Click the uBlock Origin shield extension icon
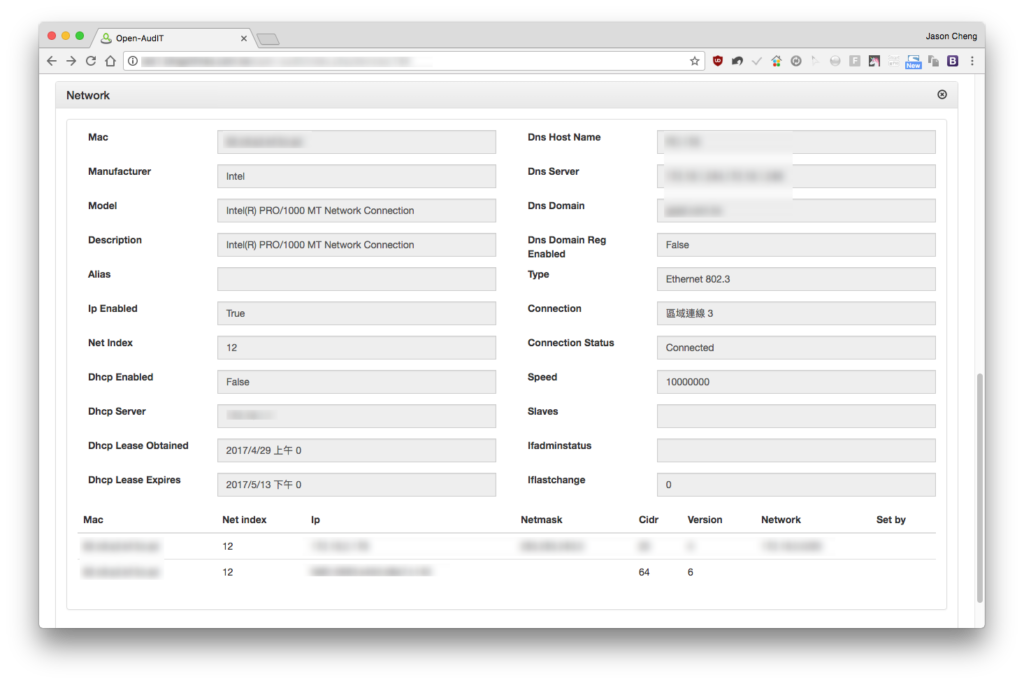The width and height of the screenshot is (1024, 684). [718, 61]
